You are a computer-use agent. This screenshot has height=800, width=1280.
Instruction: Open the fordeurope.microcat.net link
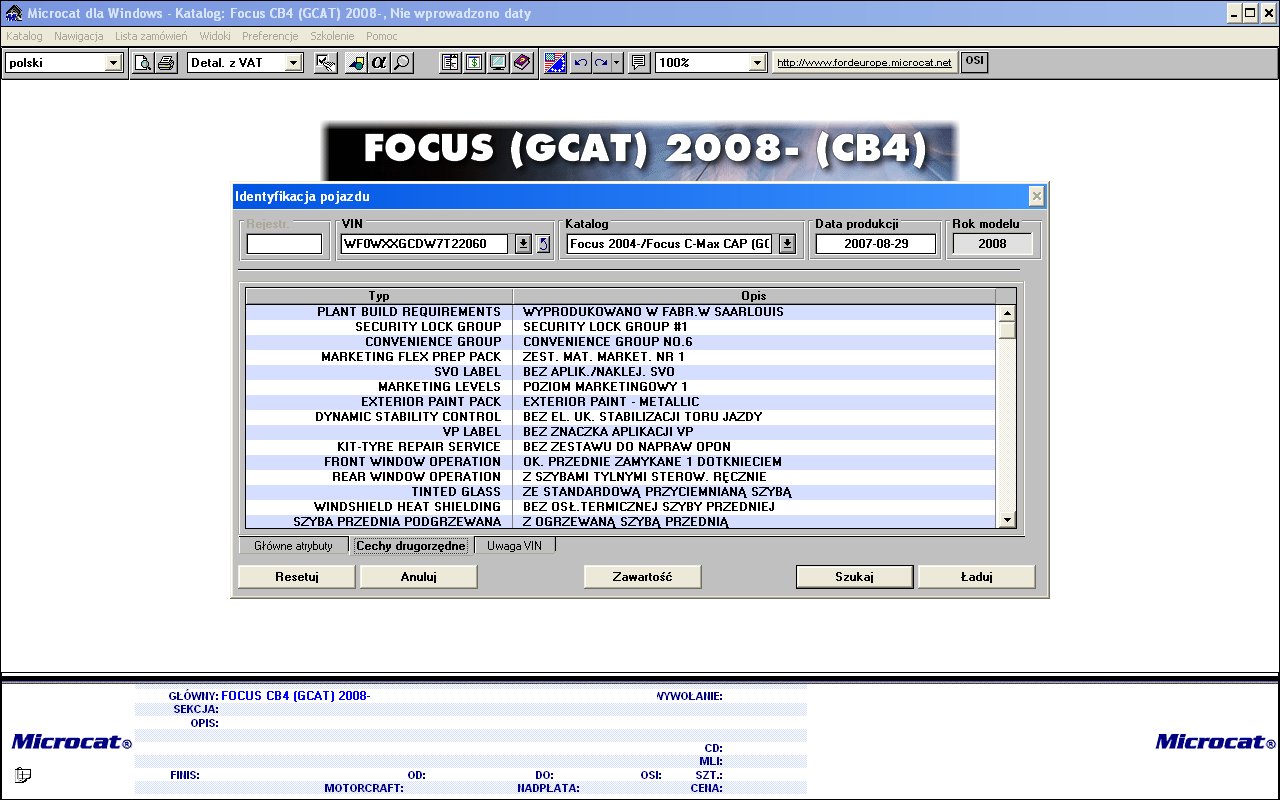pyautogui.click(x=864, y=63)
